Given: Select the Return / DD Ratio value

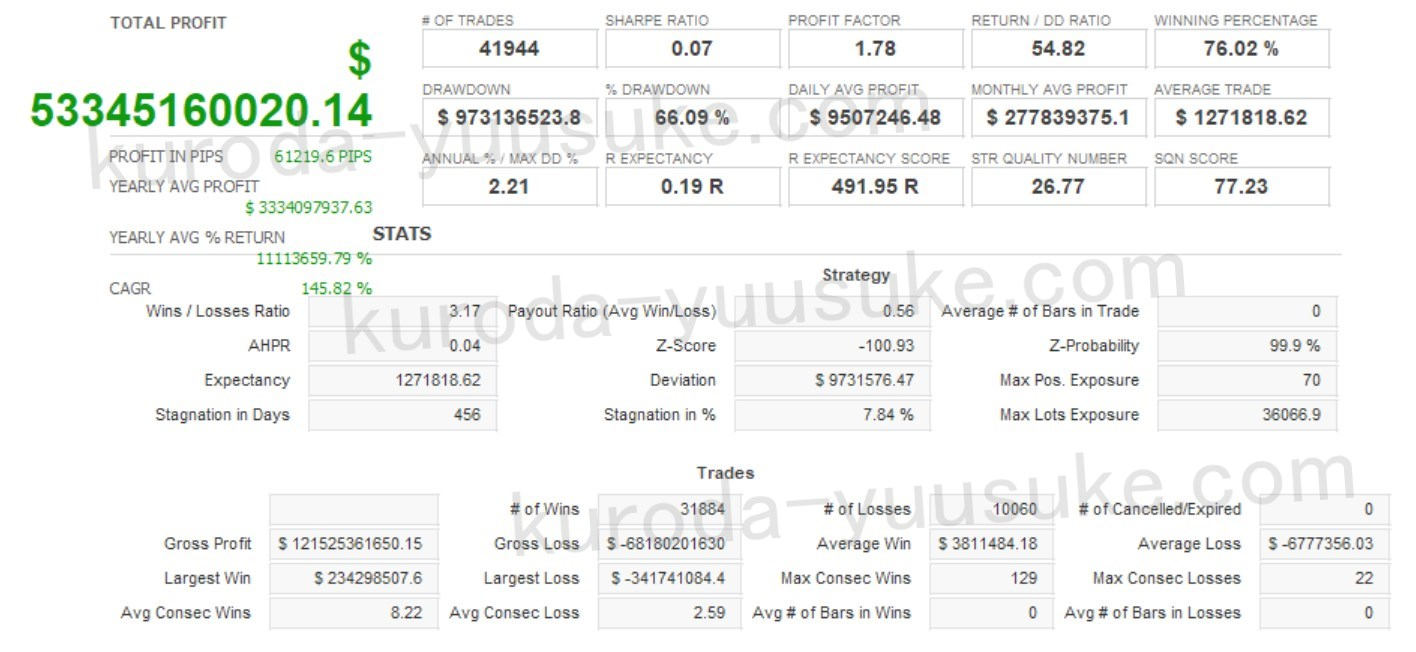Looking at the screenshot, I should (1058, 48).
